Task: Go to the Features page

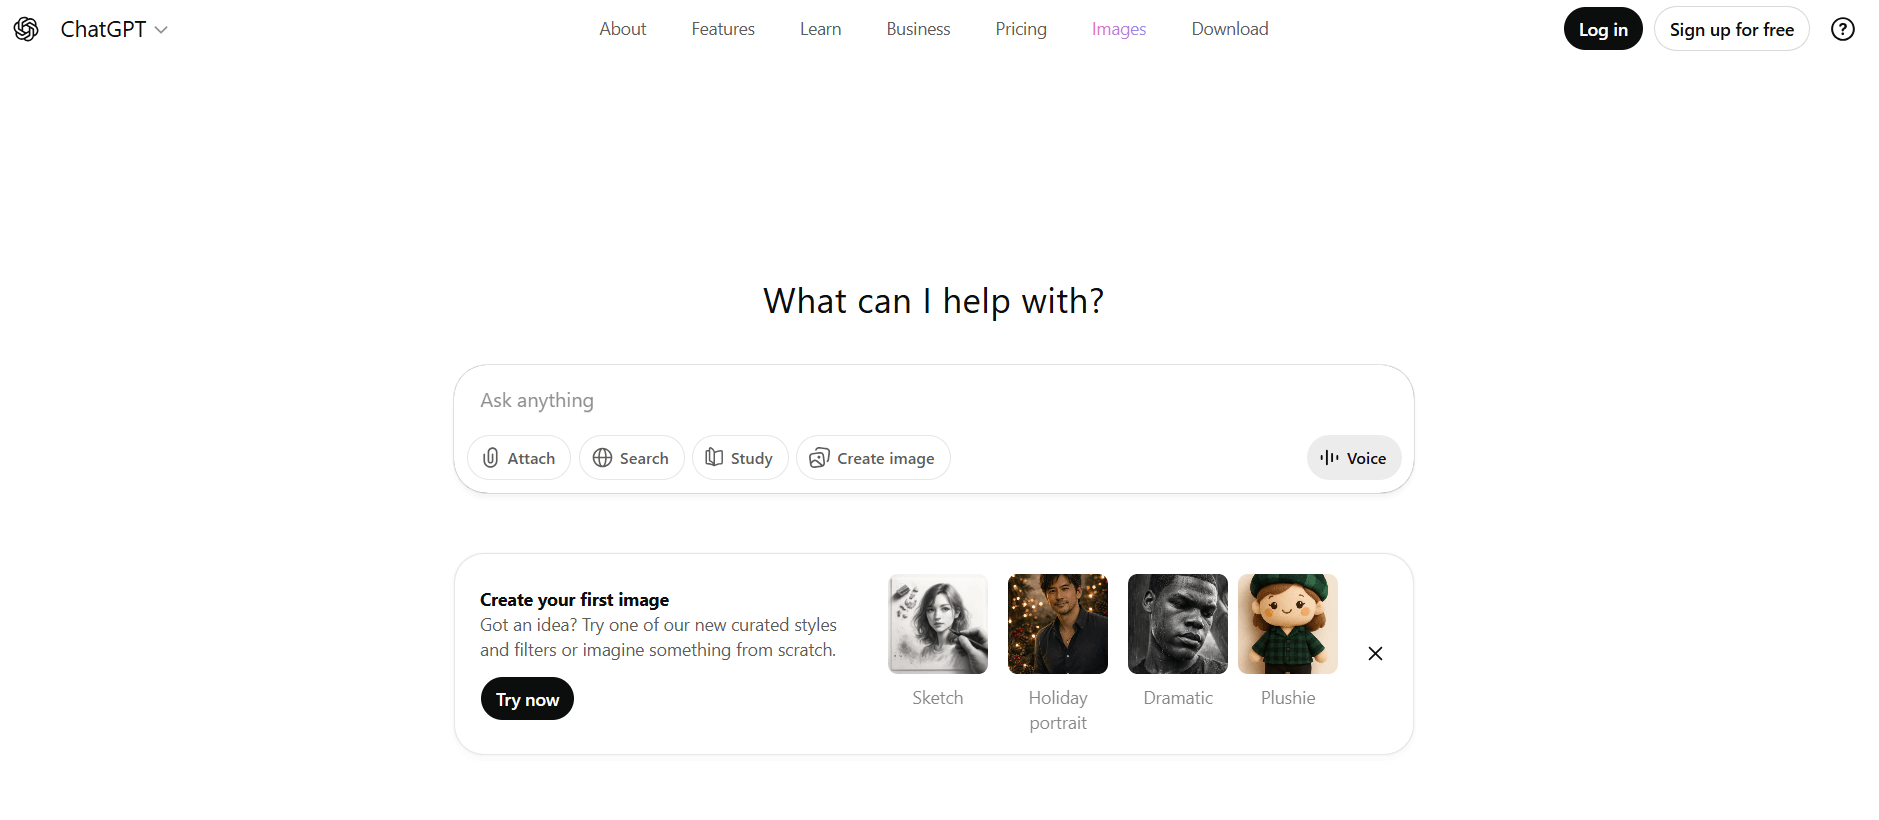Action: pyautogui.click(x=722, y=29)
